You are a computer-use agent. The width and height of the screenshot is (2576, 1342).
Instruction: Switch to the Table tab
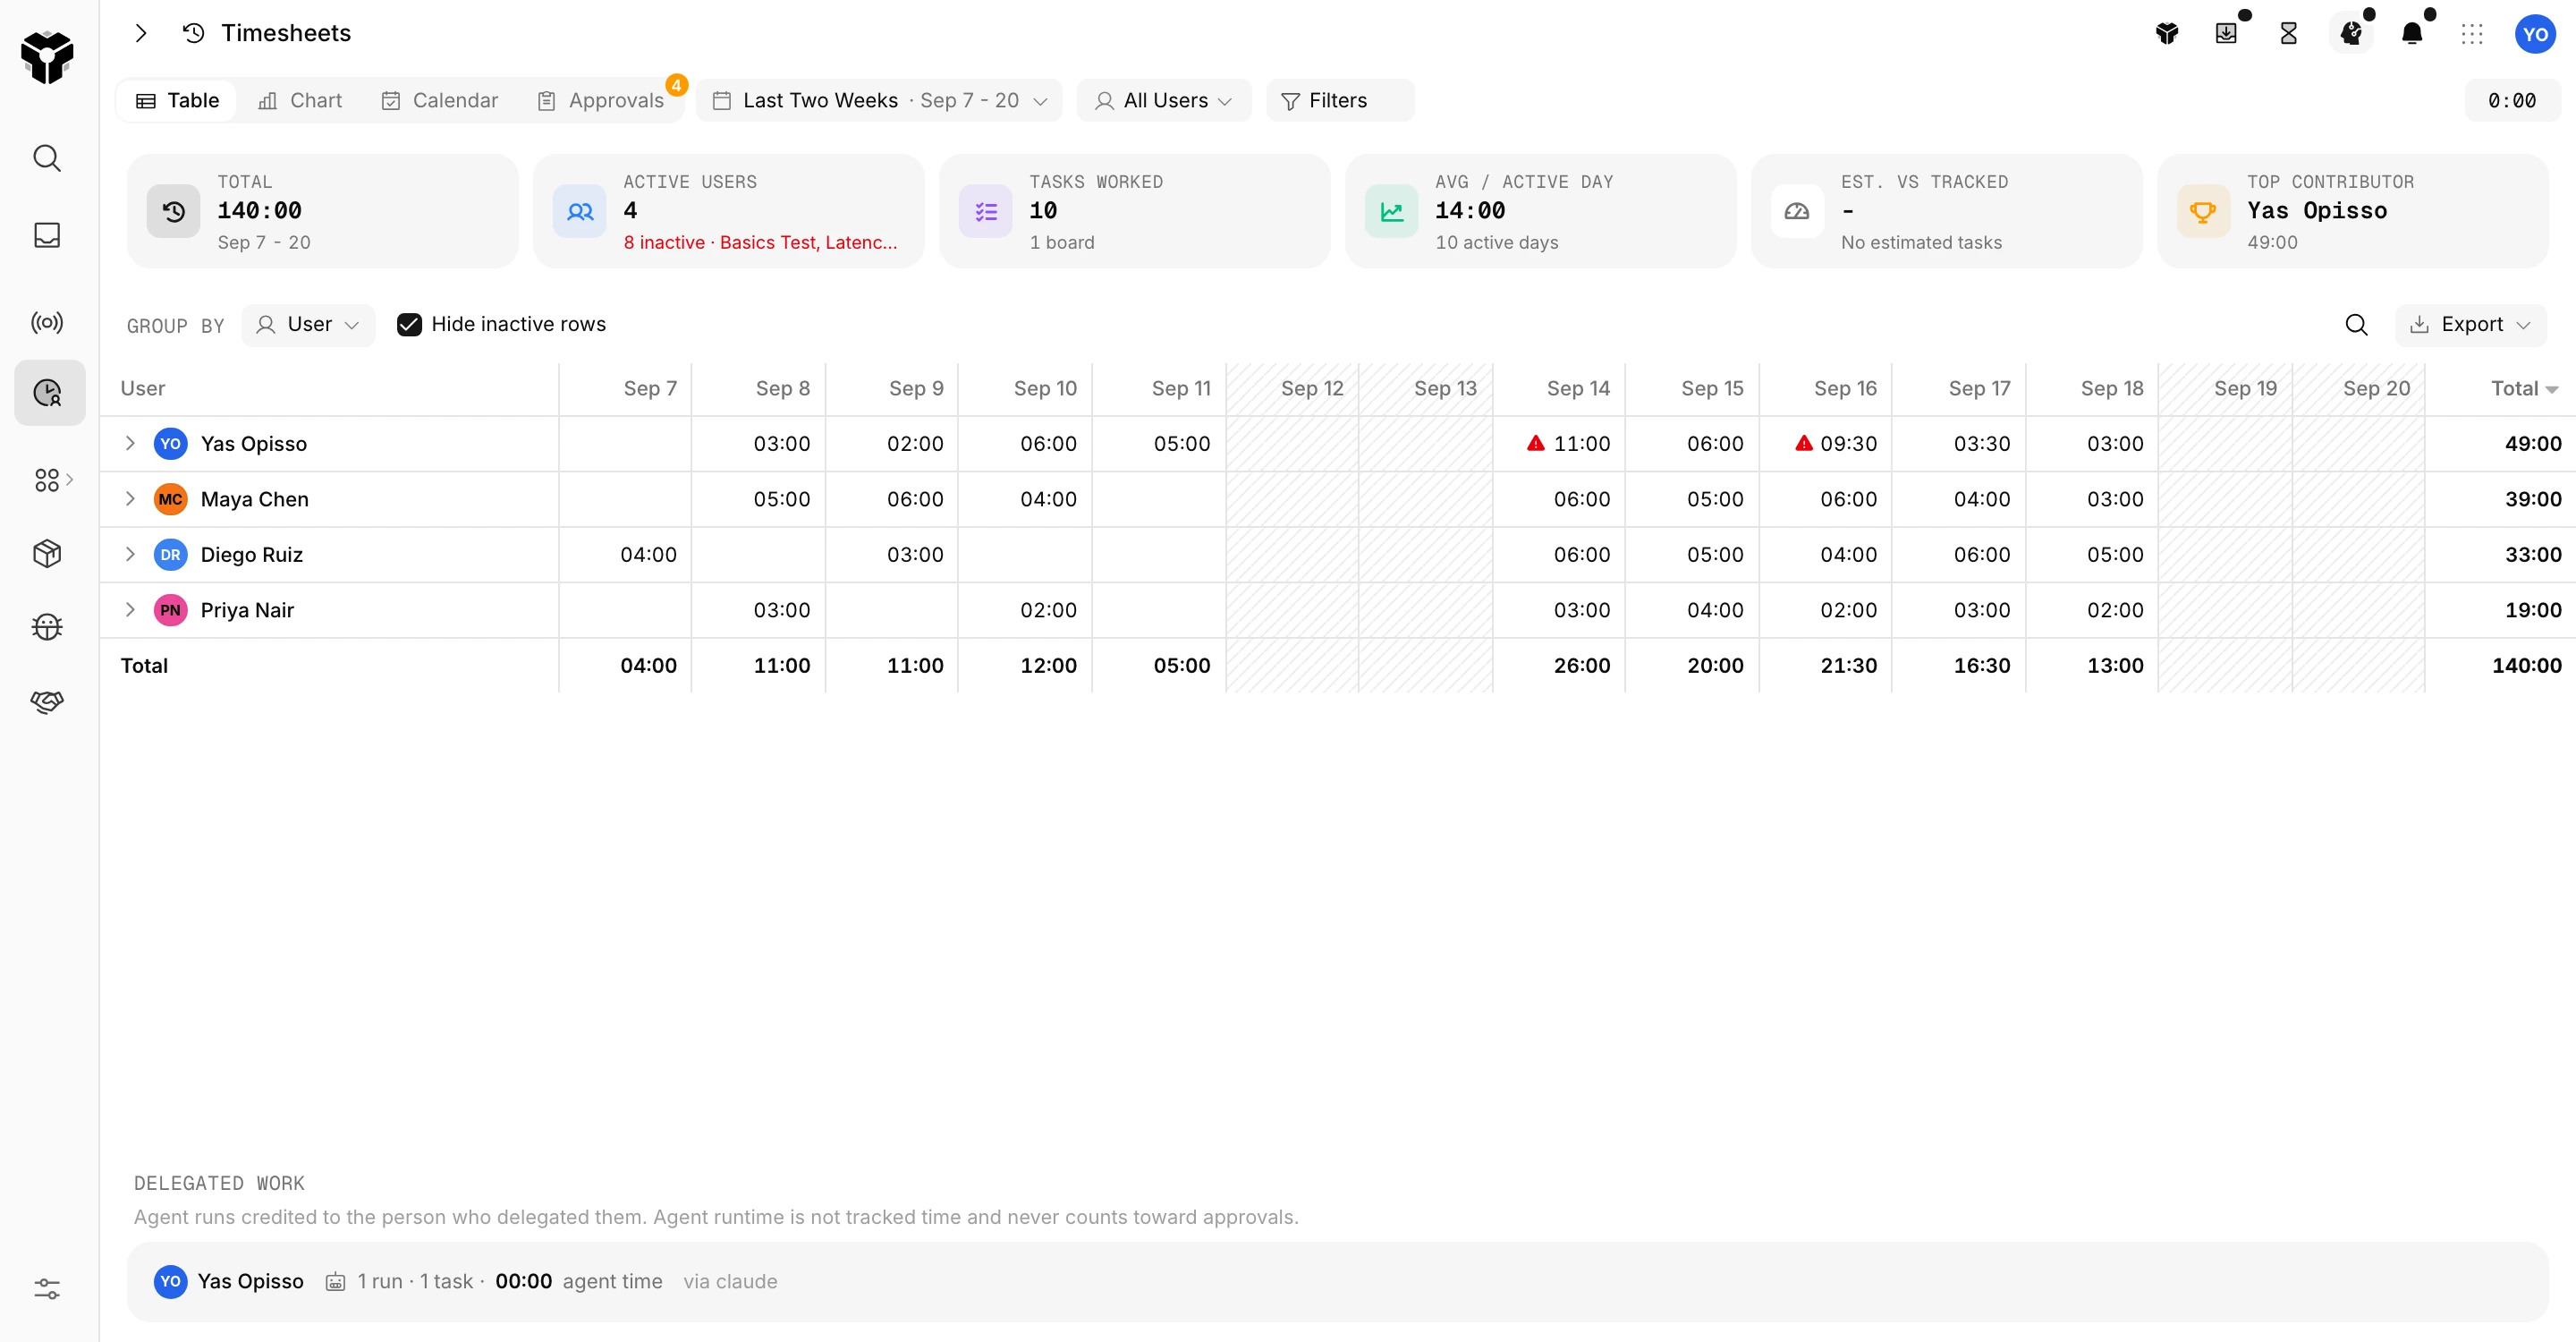[177, 100]
